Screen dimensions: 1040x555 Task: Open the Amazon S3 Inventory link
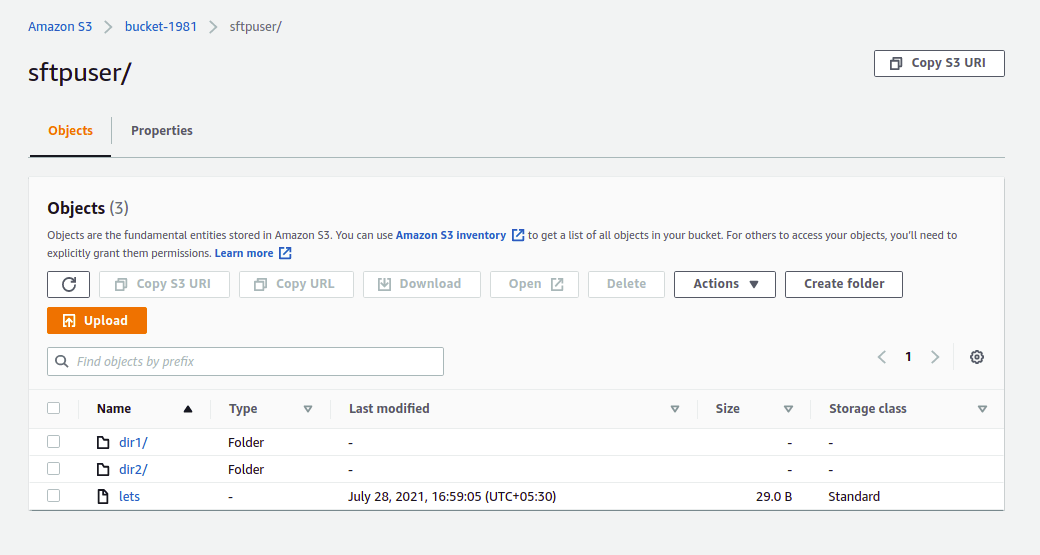pos(451,235)
